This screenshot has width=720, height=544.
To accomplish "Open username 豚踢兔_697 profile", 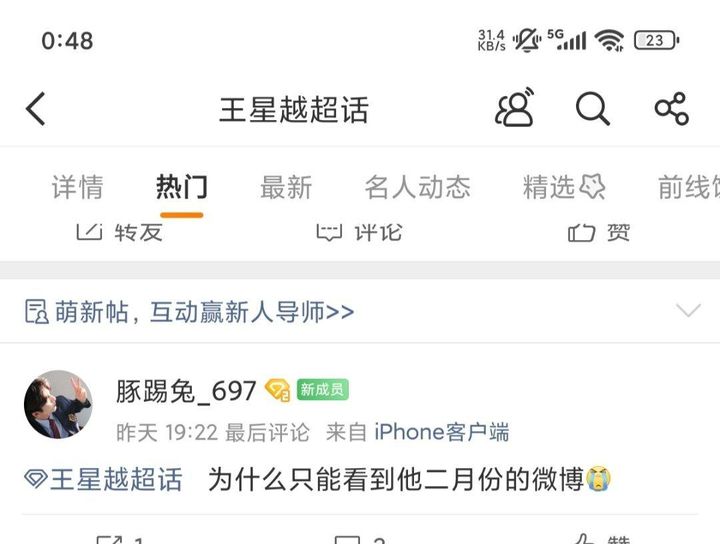I will [186, 391].
